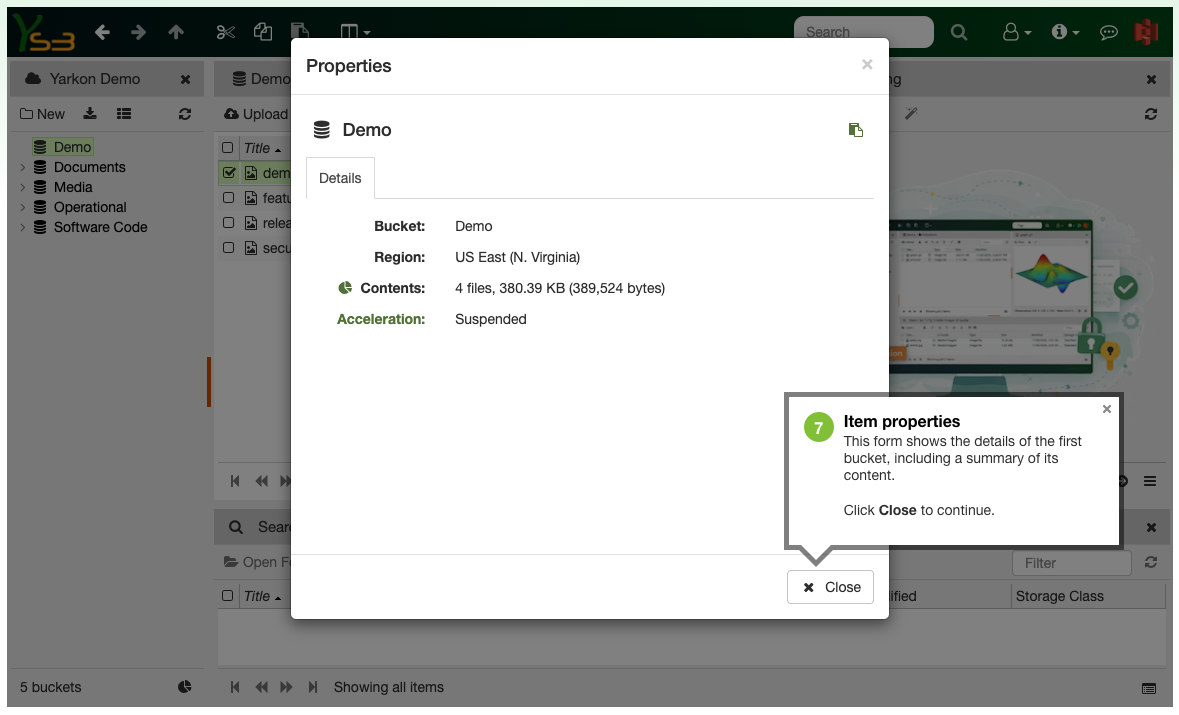This screenshot has width=1179, height=715.
Task: Check the box for the second file row
Action: click(228, 198)
